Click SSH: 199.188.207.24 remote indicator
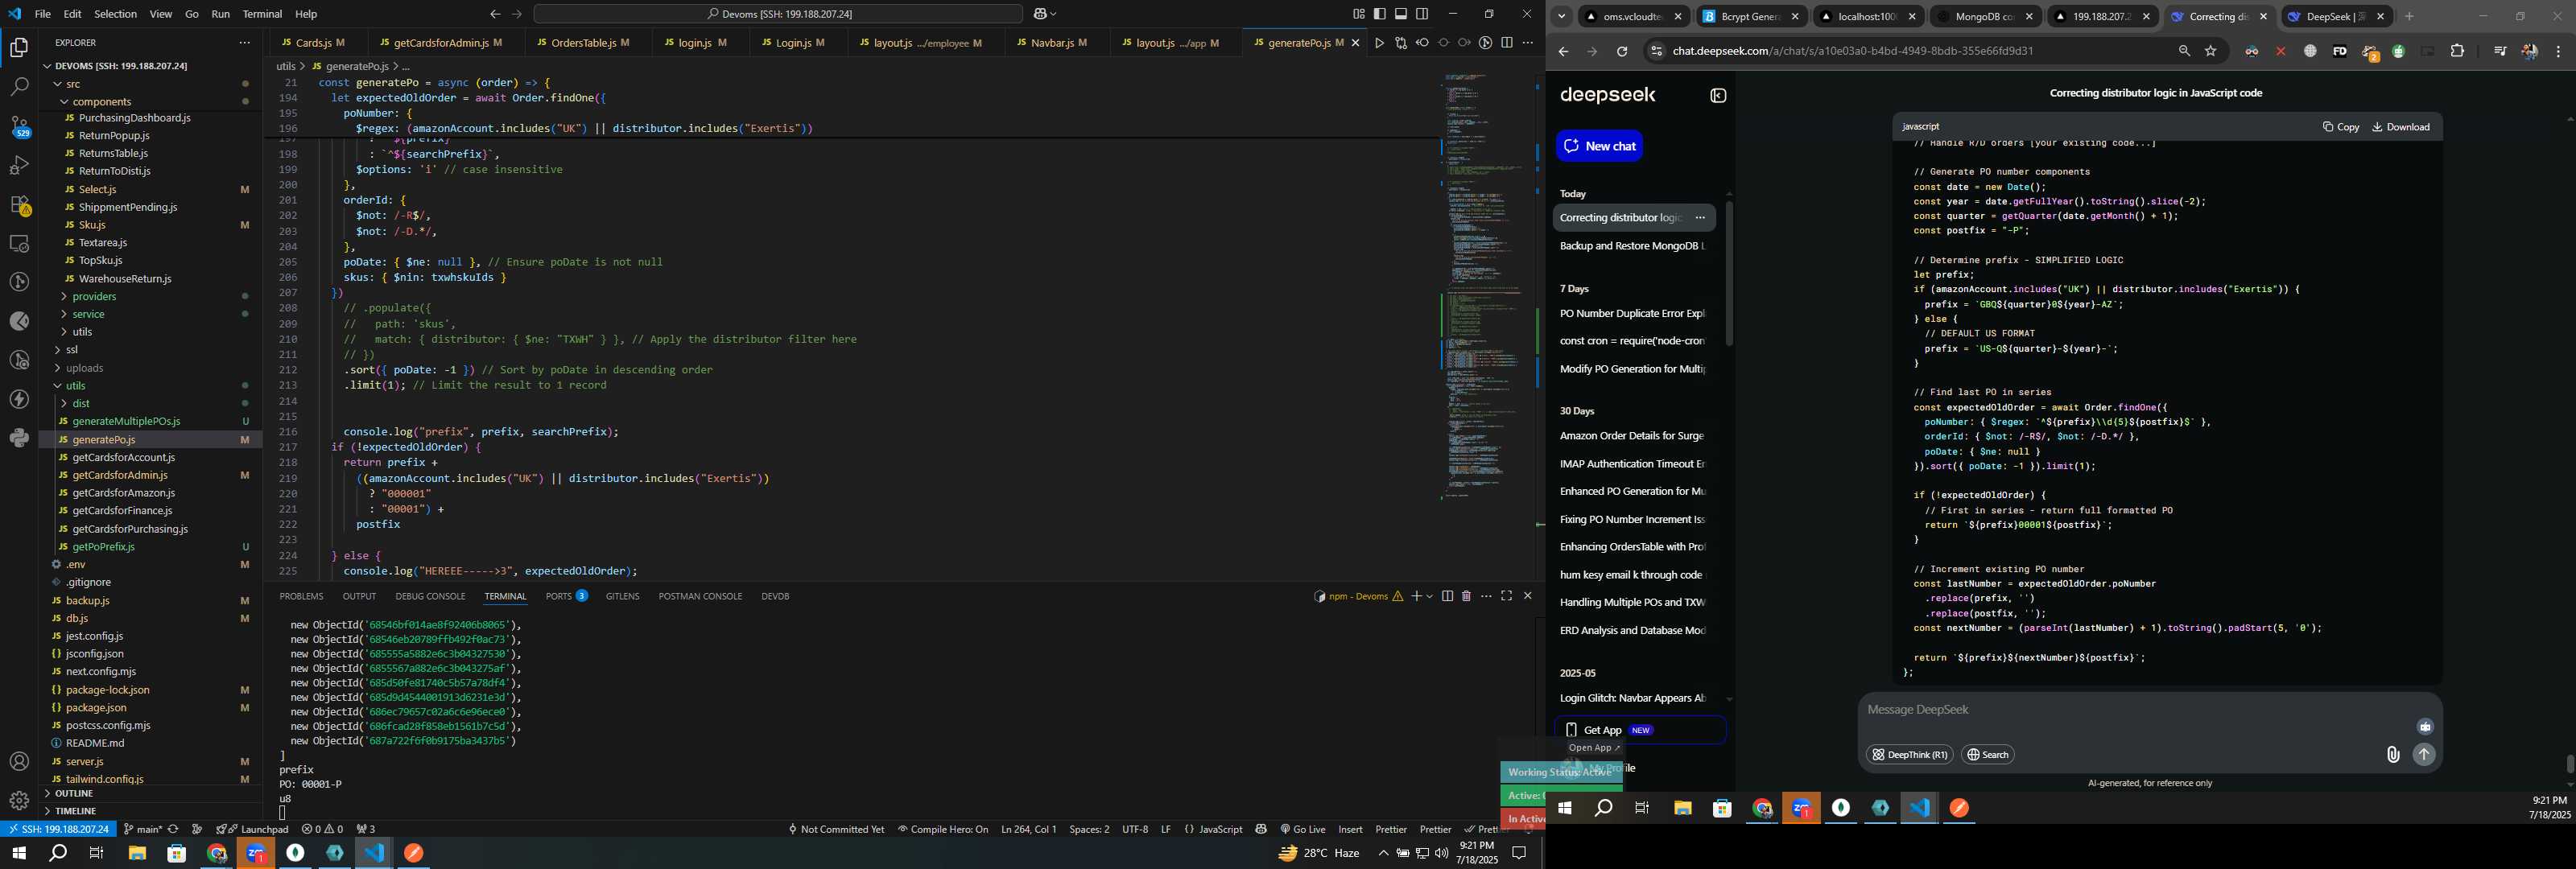The height and width of the screenshot is (869, 2576). pyautogui.click(x=58, y=829)
